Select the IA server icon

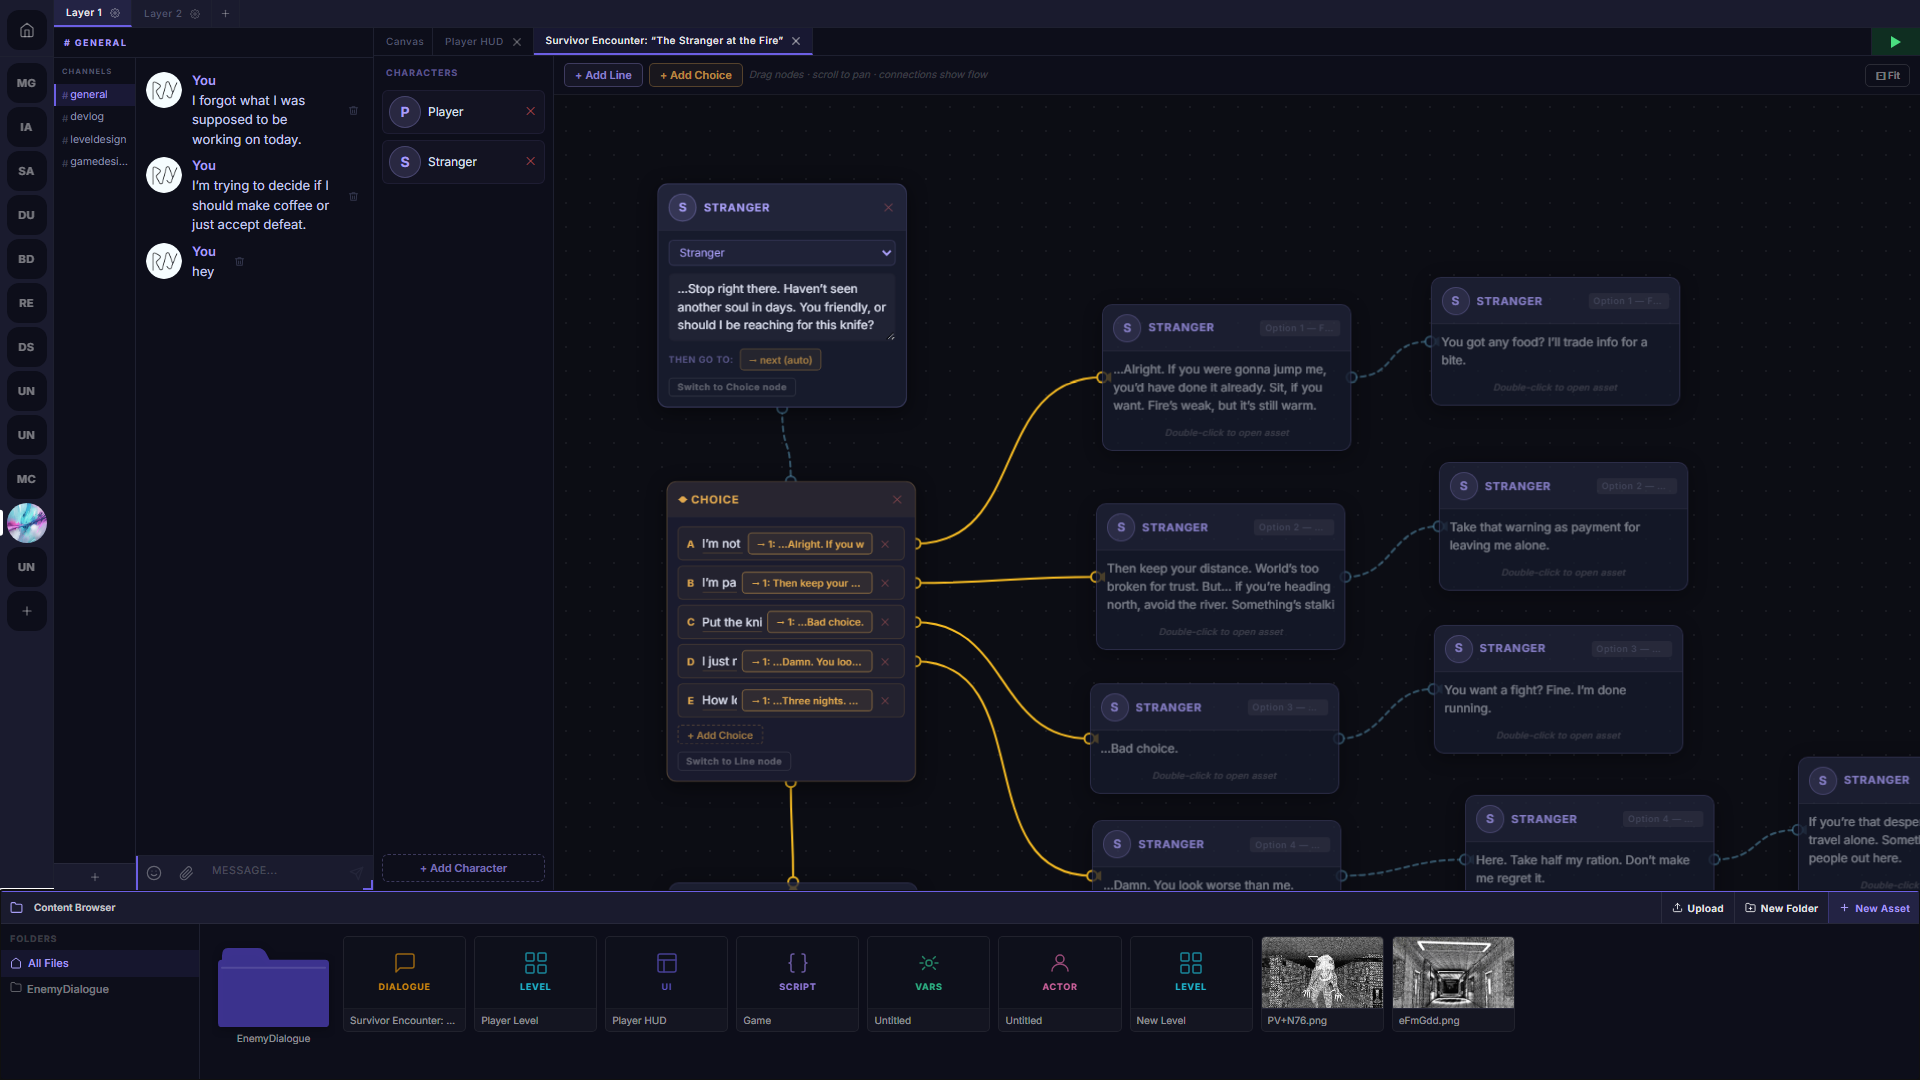tap(27, 127)
